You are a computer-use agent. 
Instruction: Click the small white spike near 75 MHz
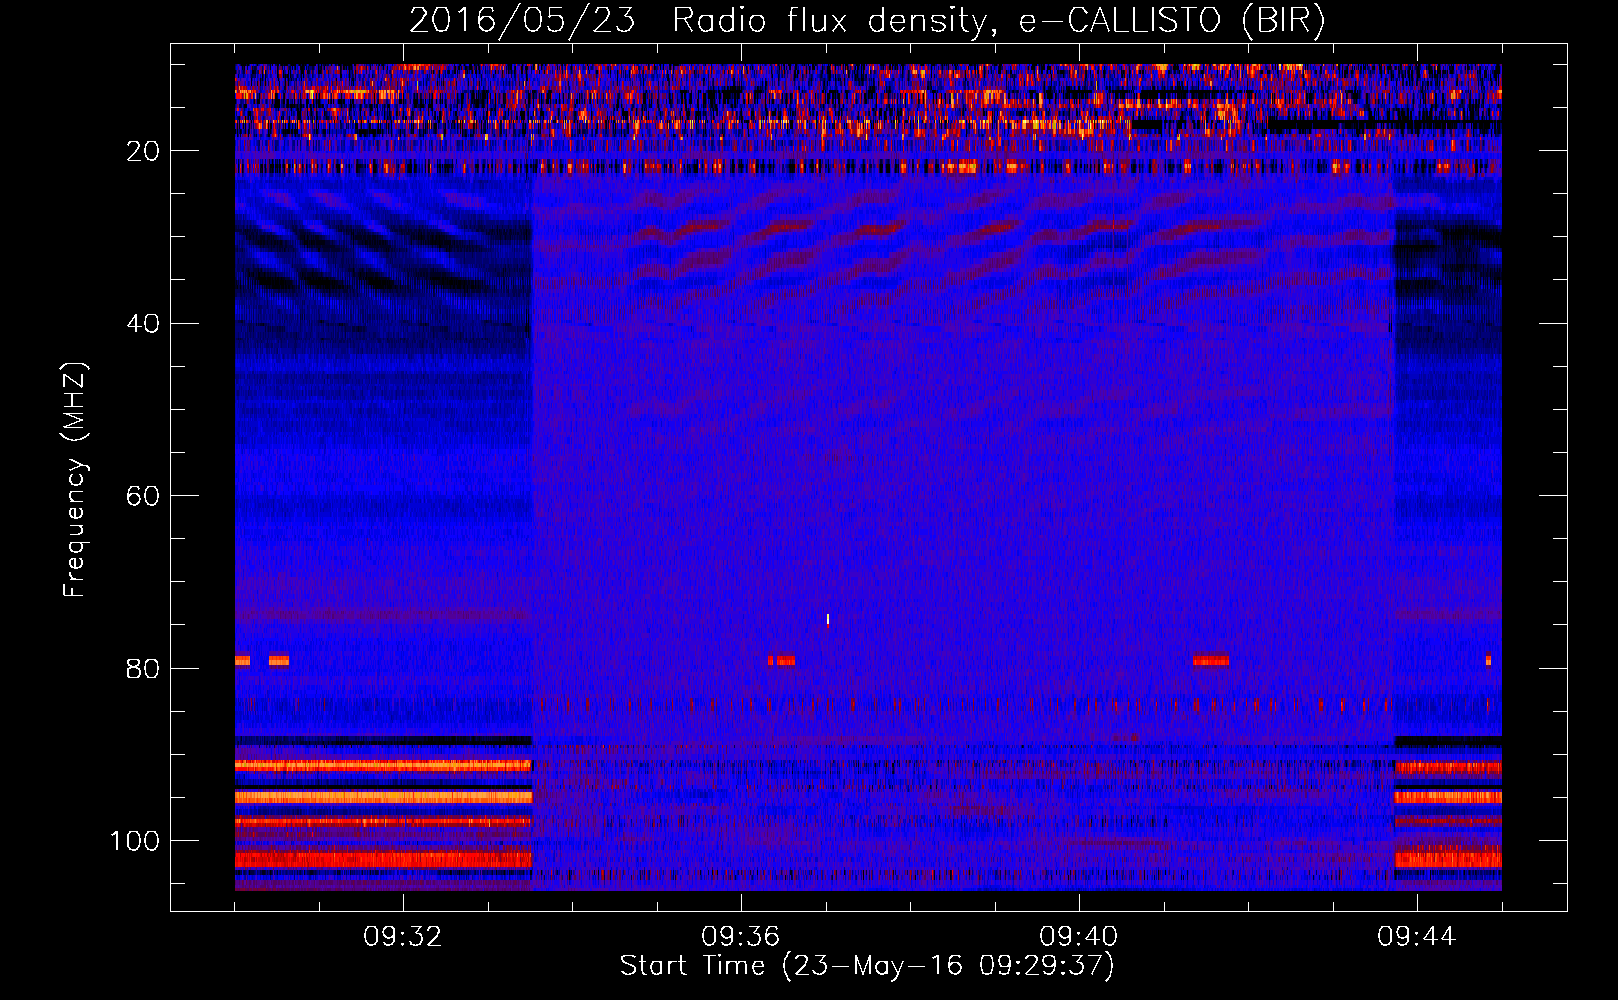tap(828, 619)
